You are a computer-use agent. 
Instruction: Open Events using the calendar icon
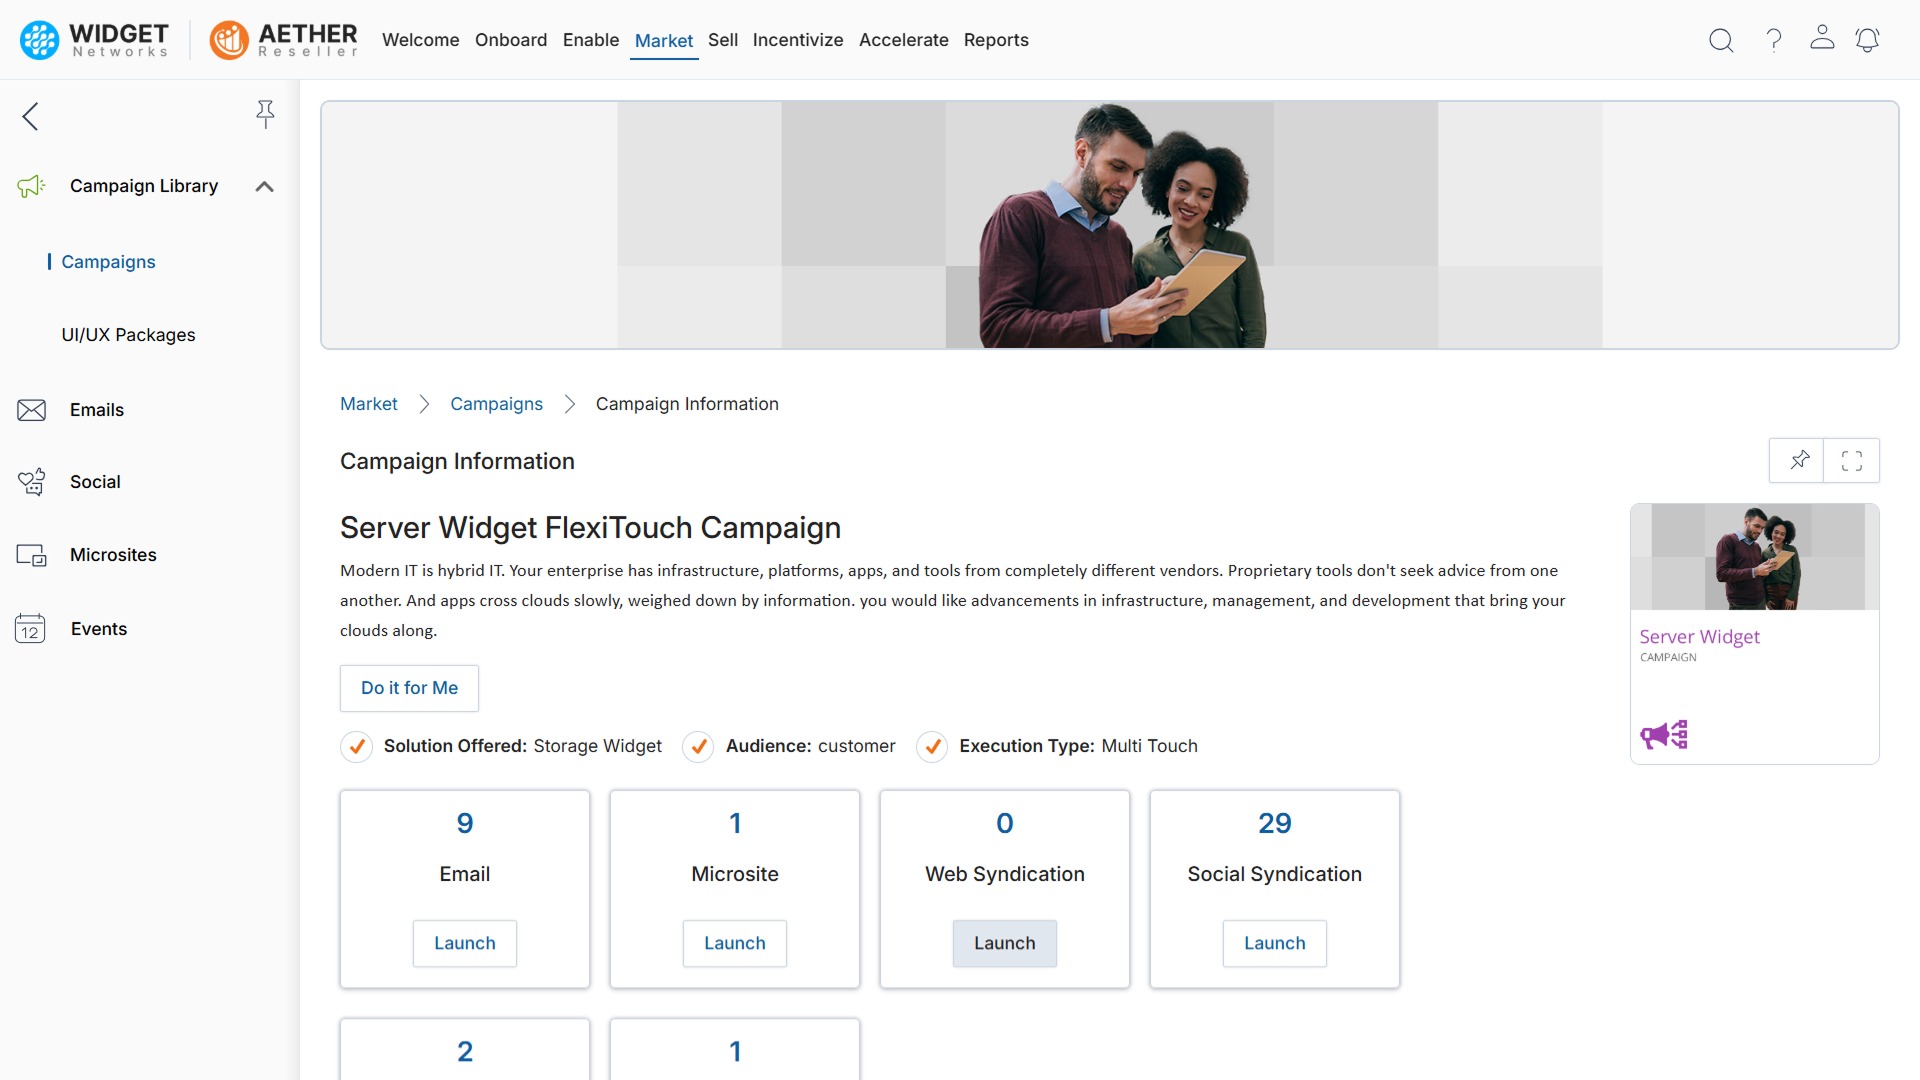30,629
